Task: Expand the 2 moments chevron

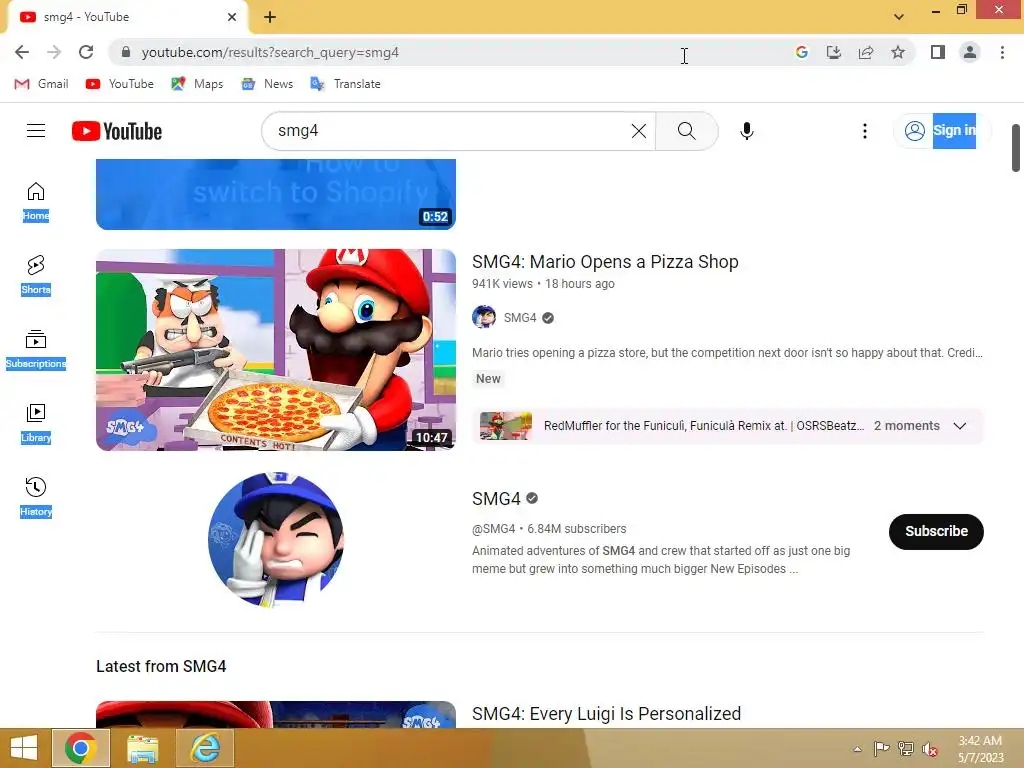Action: coord(959,426)
